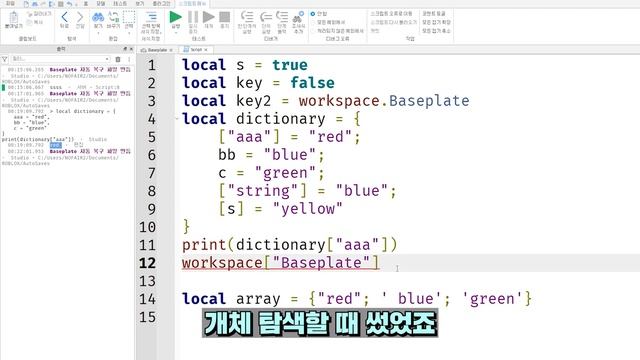Click the word "true" on line 1

click(x=290, y=64)
